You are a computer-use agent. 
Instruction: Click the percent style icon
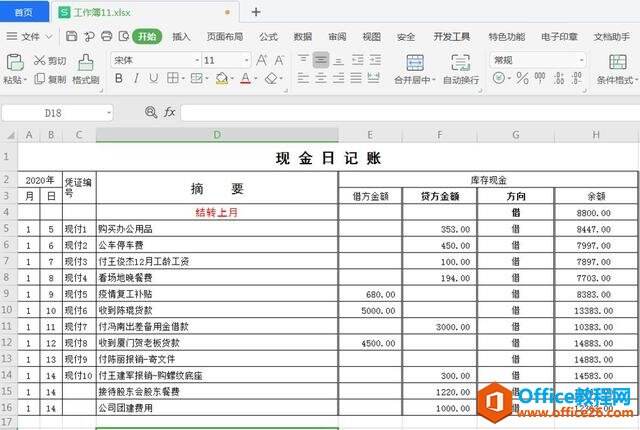click(x=523, y=79)
